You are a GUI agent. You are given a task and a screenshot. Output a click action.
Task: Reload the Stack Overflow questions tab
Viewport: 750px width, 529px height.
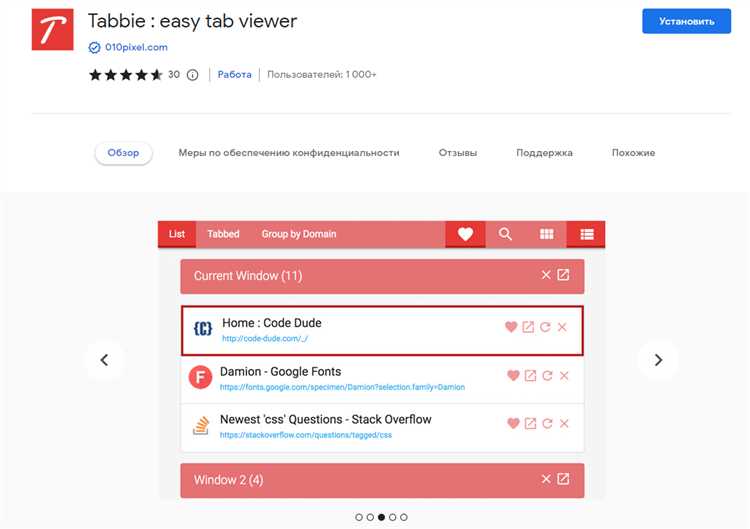(547, 423)
